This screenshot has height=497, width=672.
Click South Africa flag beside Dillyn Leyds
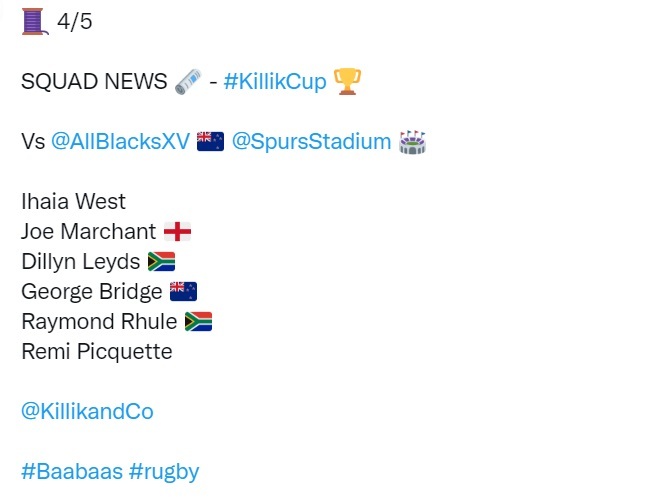coord(161,262)
